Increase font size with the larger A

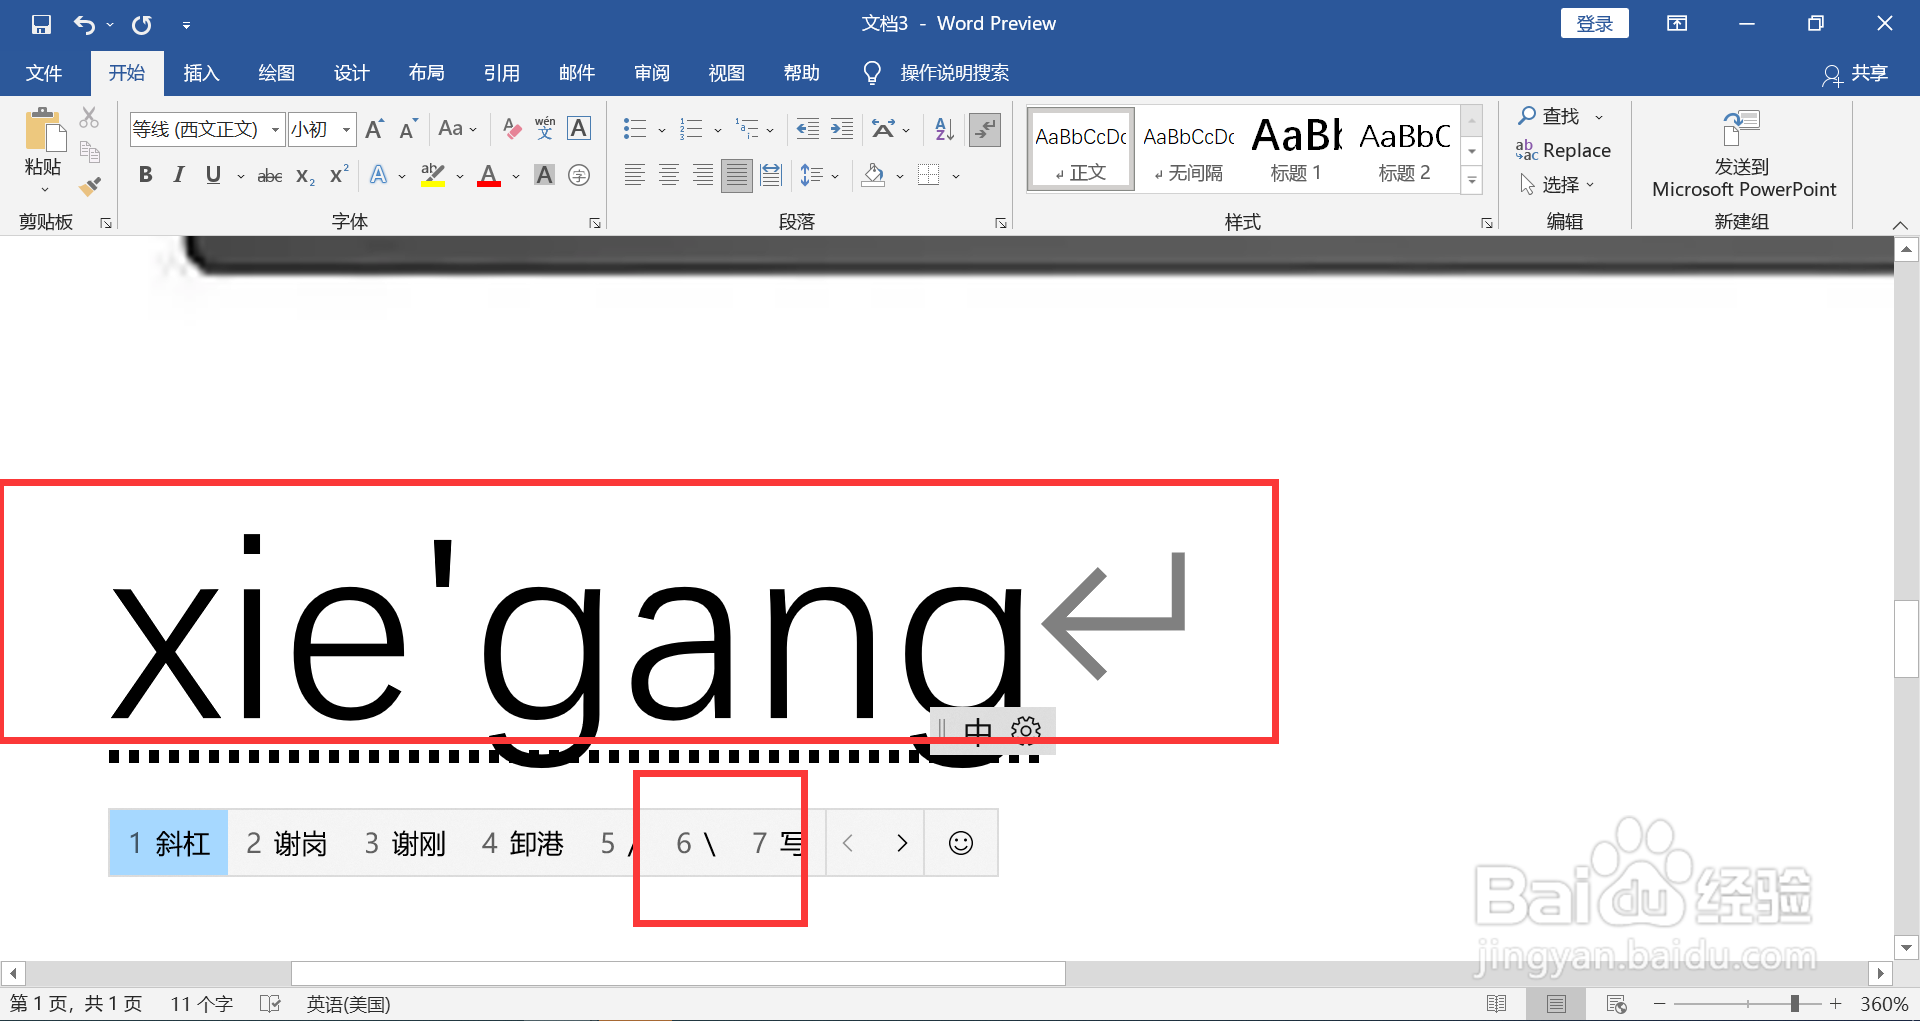pos(375,129)
